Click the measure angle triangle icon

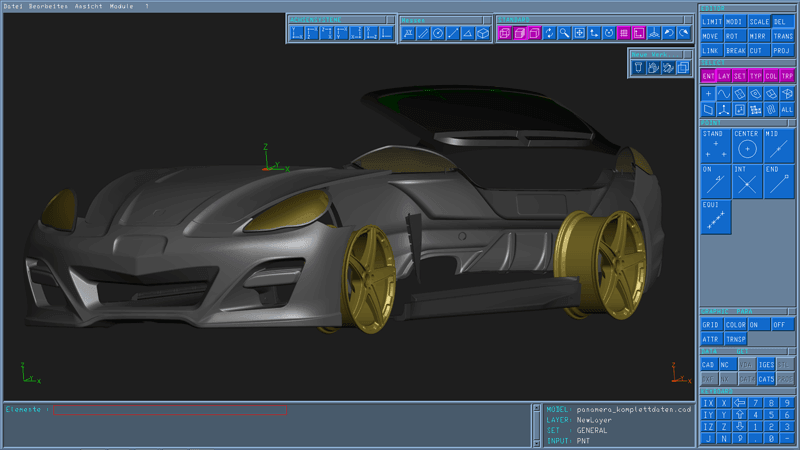pos(468,34)
